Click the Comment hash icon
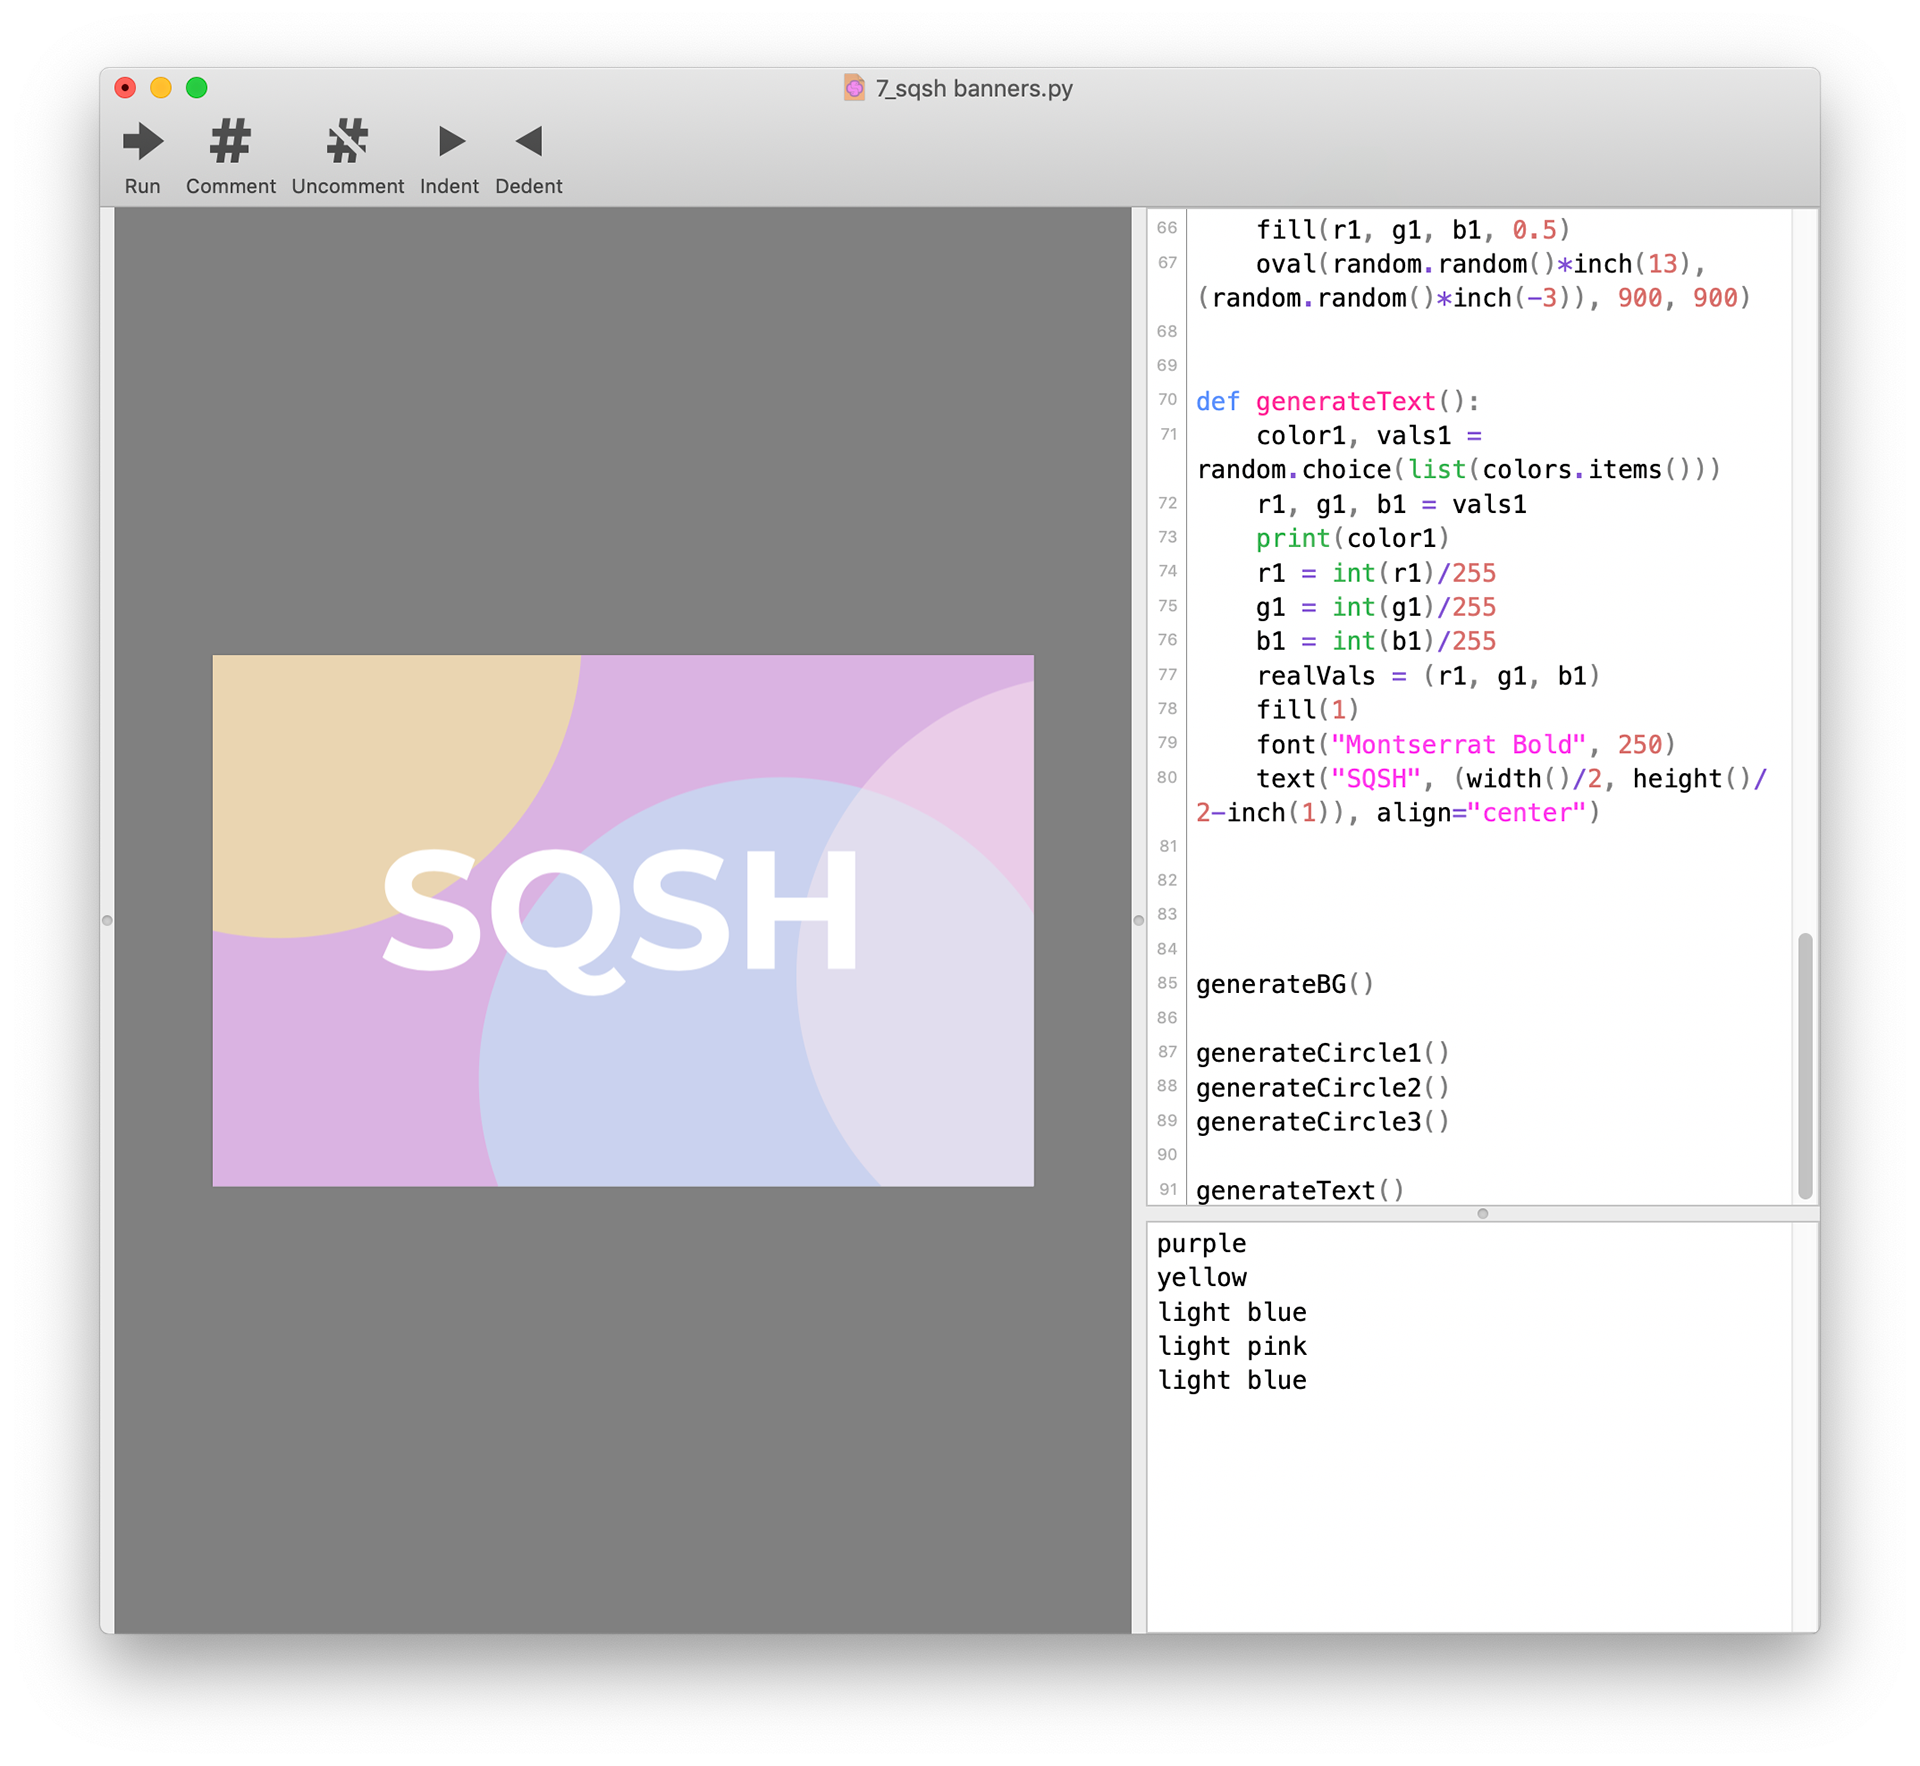1920x1766 pixels. pyautogui.click(x=230, y=141)
